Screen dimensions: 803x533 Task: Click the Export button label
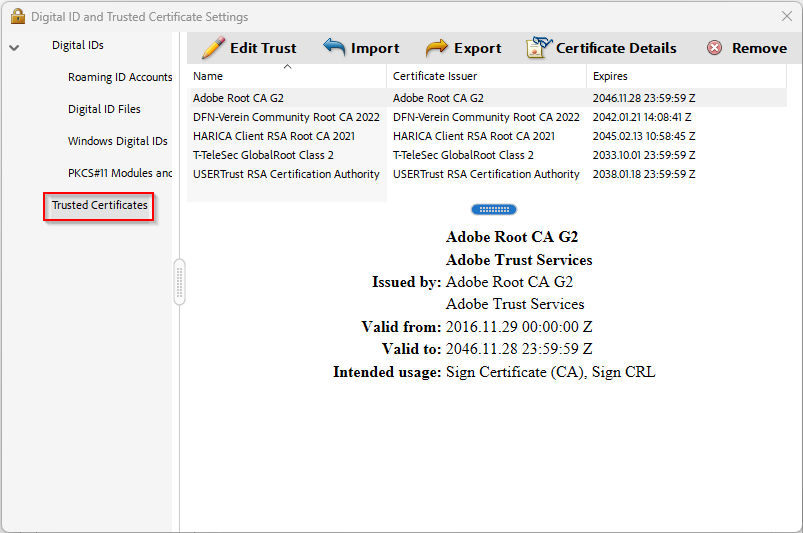[x=477, y=48]
